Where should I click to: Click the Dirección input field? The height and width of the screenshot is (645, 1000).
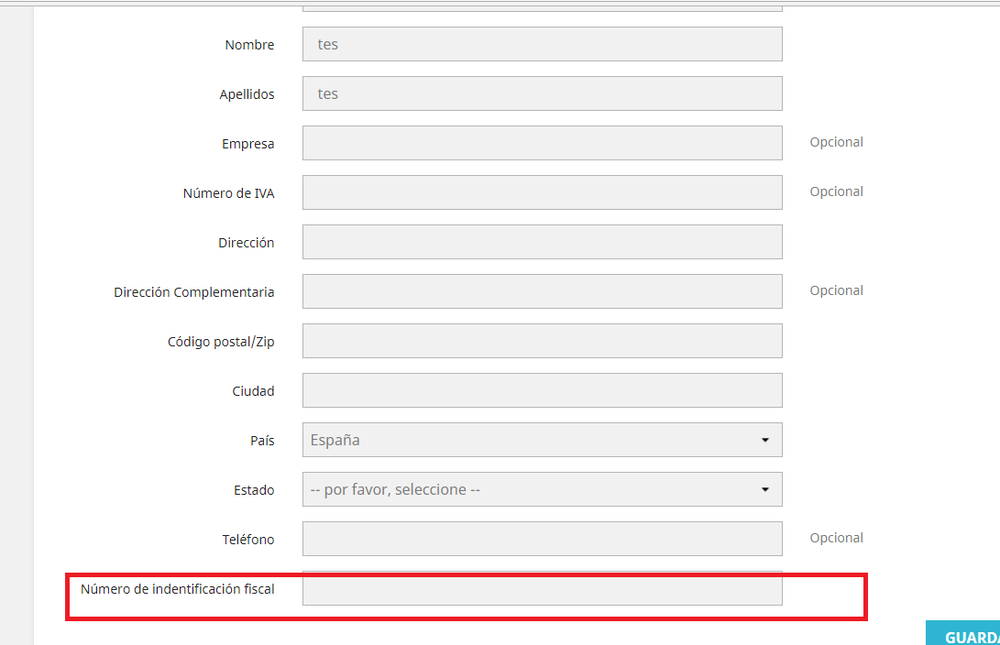pos(542,242)
